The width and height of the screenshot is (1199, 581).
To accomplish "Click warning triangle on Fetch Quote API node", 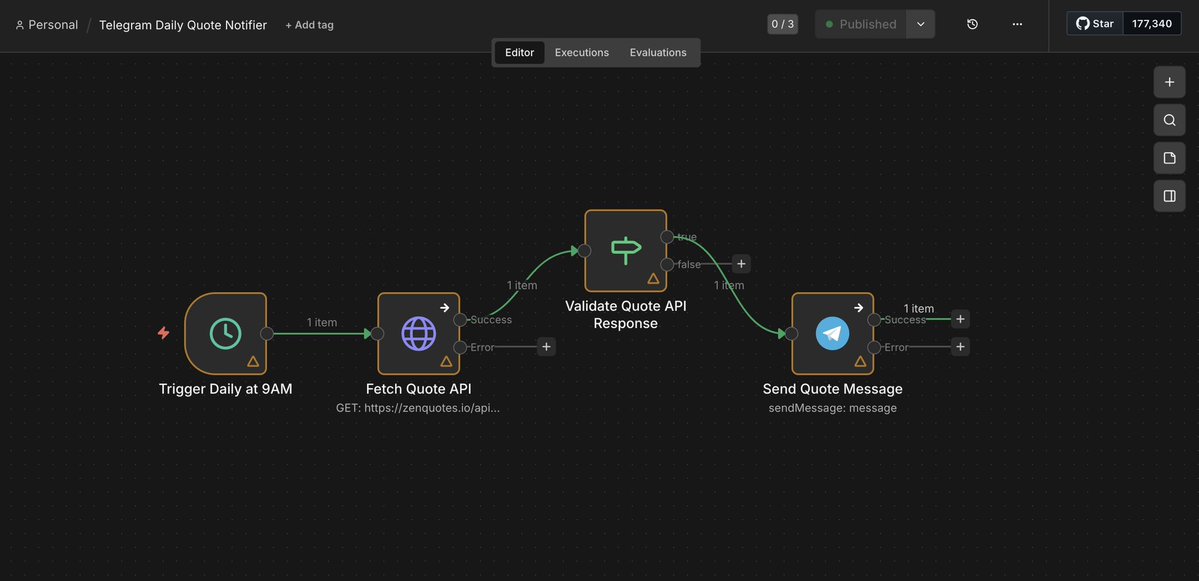I will (447, 361).
